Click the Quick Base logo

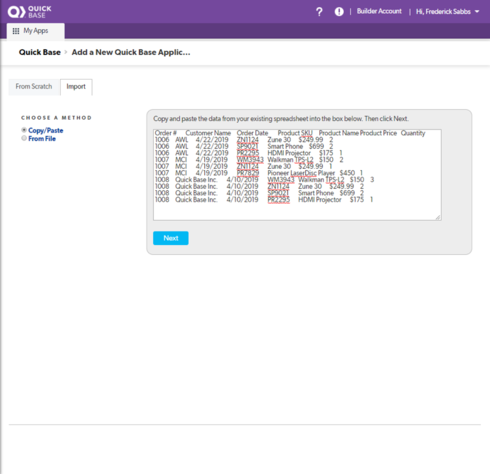30,12
